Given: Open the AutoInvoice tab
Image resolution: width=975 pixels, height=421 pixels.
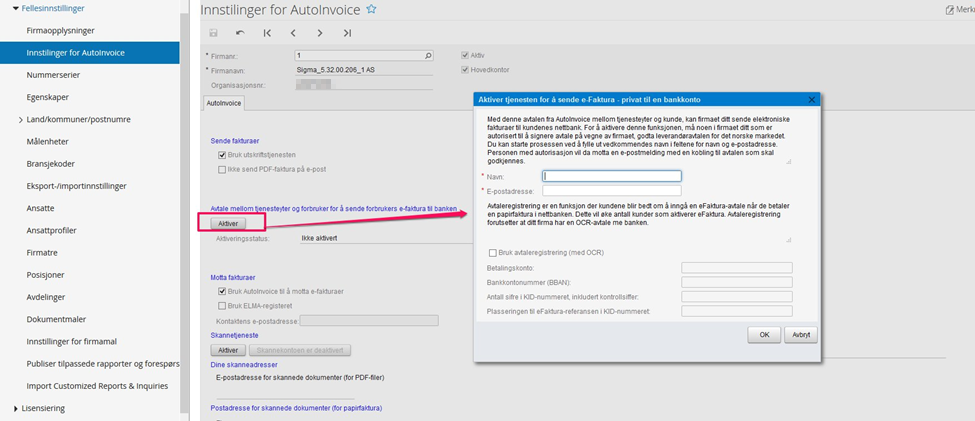Looking at the screenshot, I should point(224,103).
